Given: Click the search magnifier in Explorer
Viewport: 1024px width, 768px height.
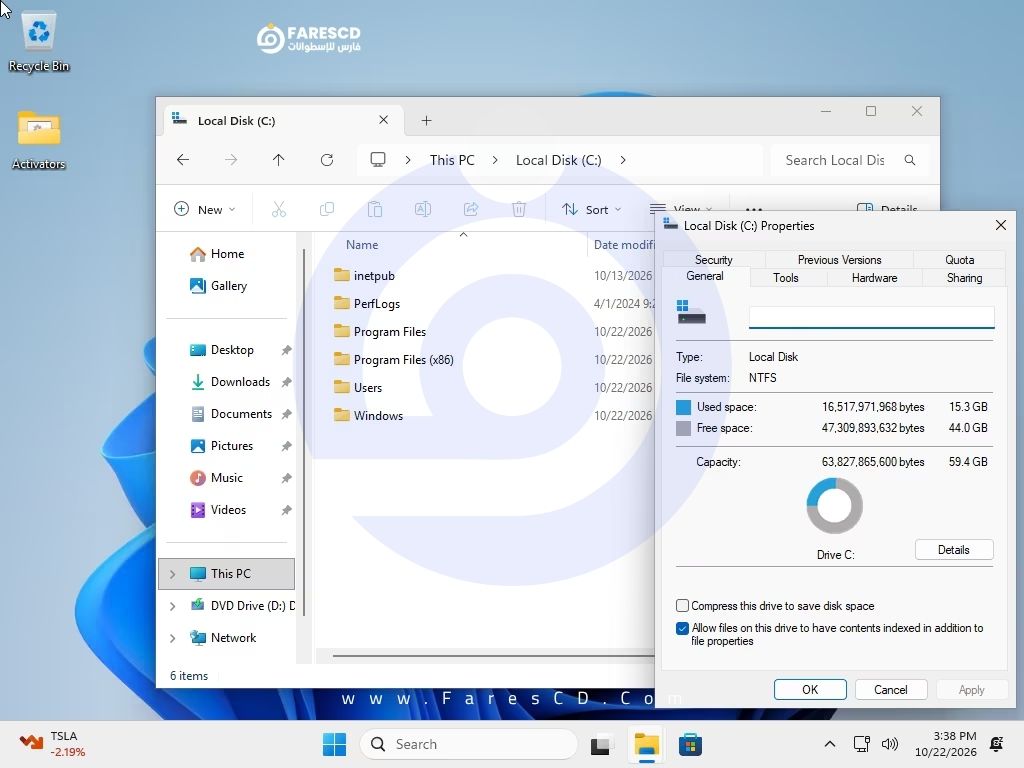Looking at the screenshot, I should pos(910,160).
